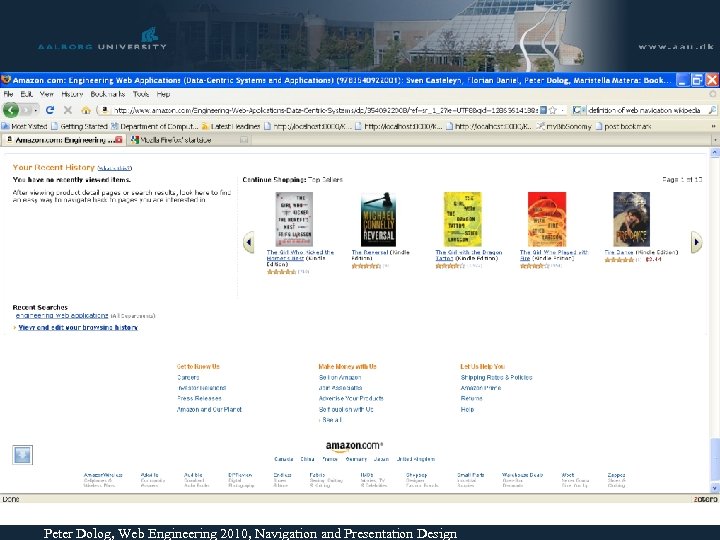Image resolution: width=720 pixels, height=540 pixels.
Task: Open the History menu
Action: (72, 94)
